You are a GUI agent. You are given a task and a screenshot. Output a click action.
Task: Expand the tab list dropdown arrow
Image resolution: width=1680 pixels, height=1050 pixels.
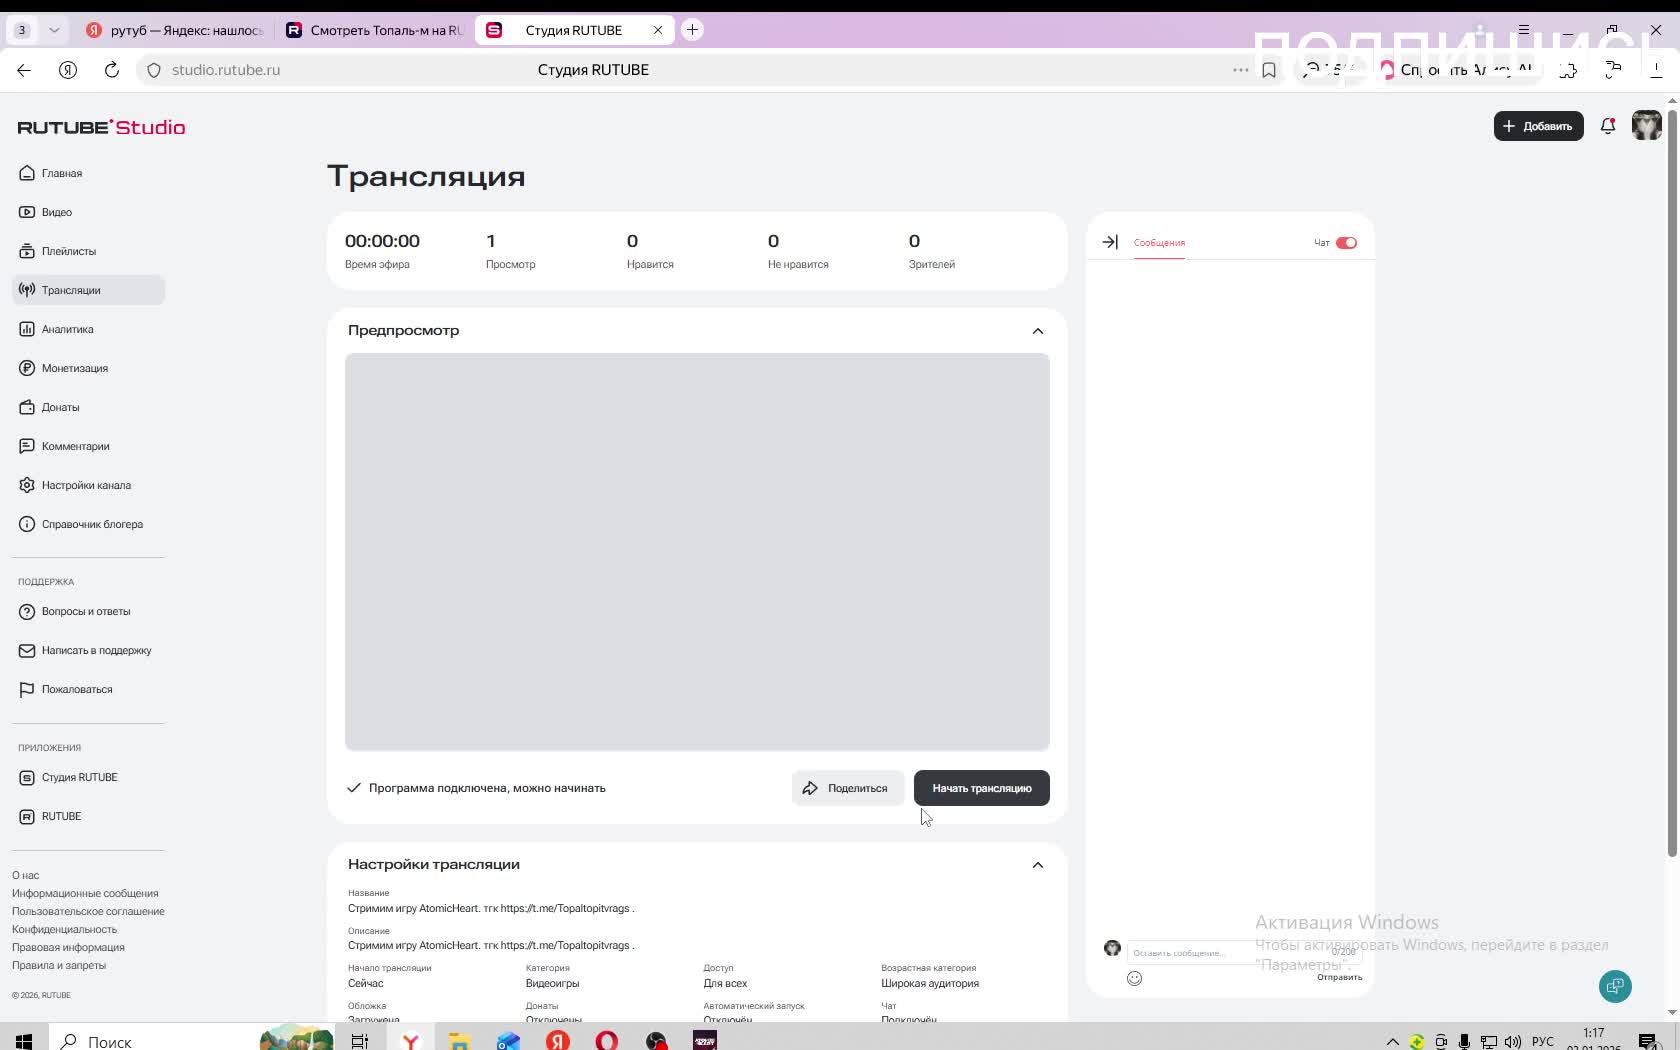[54, 30]
